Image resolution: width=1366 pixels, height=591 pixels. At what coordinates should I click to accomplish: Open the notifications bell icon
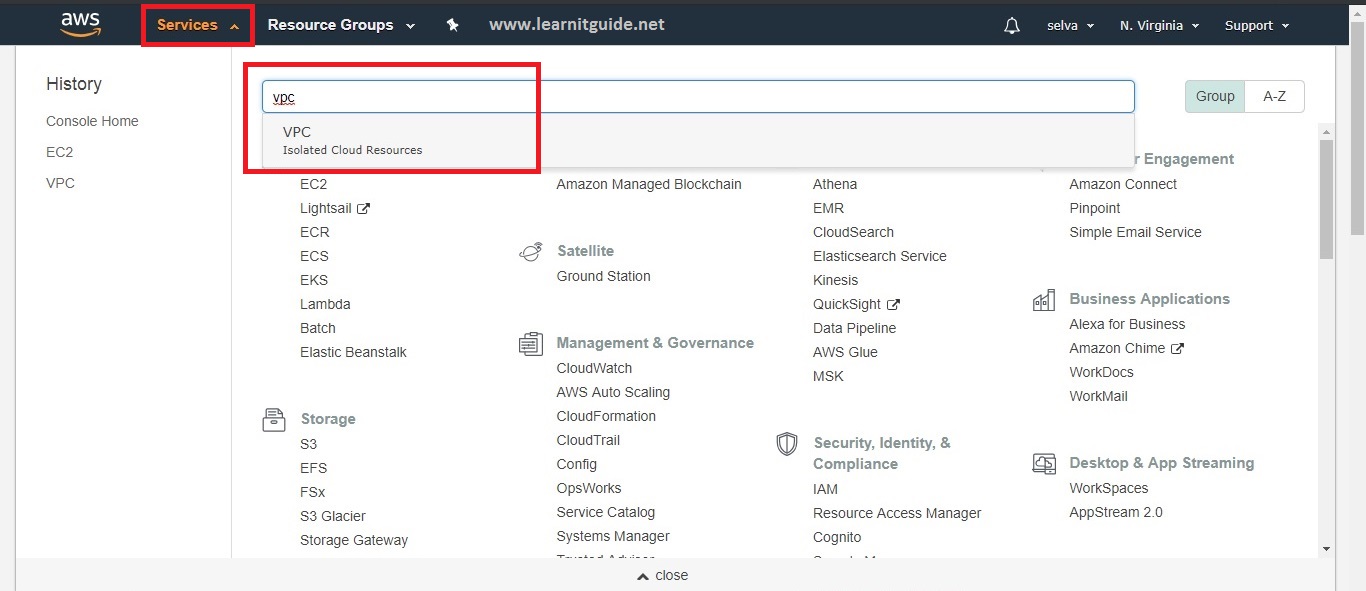pyautogui.click(x=1011, y=25)
